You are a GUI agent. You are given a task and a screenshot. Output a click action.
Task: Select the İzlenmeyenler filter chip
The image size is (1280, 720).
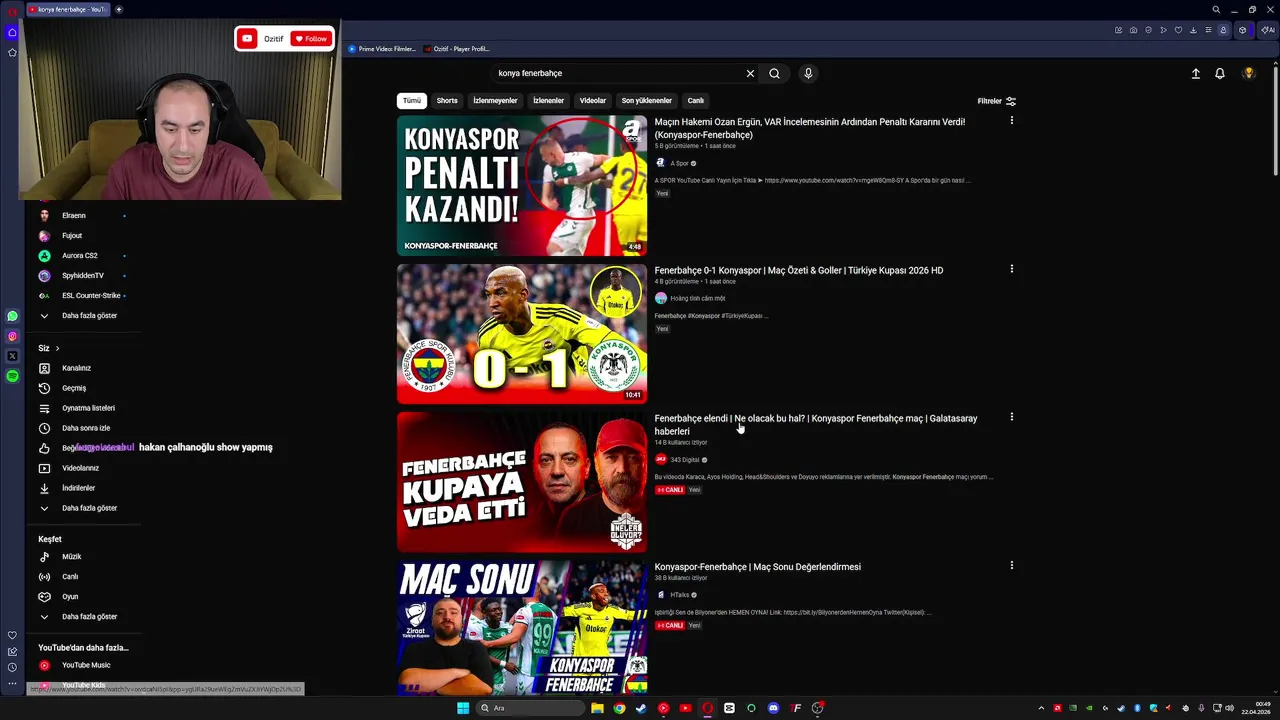[x=495, y=101]
